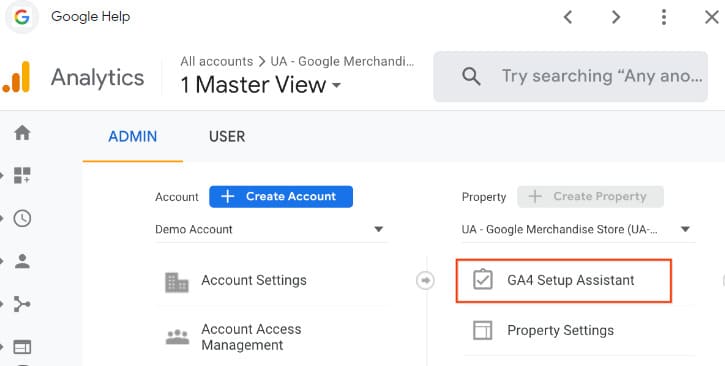Screen dimensions: 725x366
Task: Open GA4 Setup Assistant
Action: pyautogui.click(x=564, y=281)
